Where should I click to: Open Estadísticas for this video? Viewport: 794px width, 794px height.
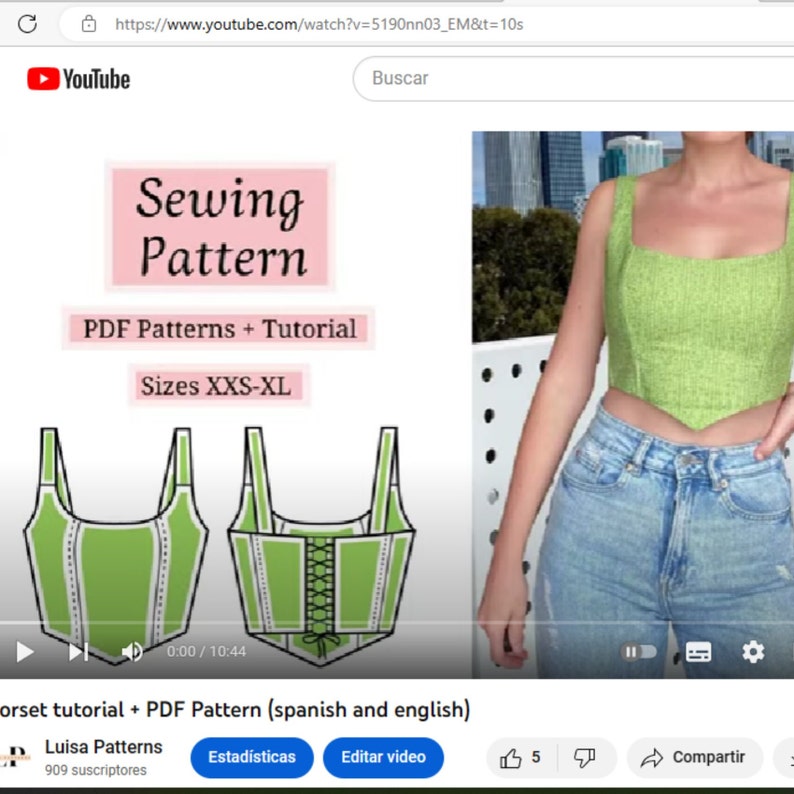coord(252,757)
